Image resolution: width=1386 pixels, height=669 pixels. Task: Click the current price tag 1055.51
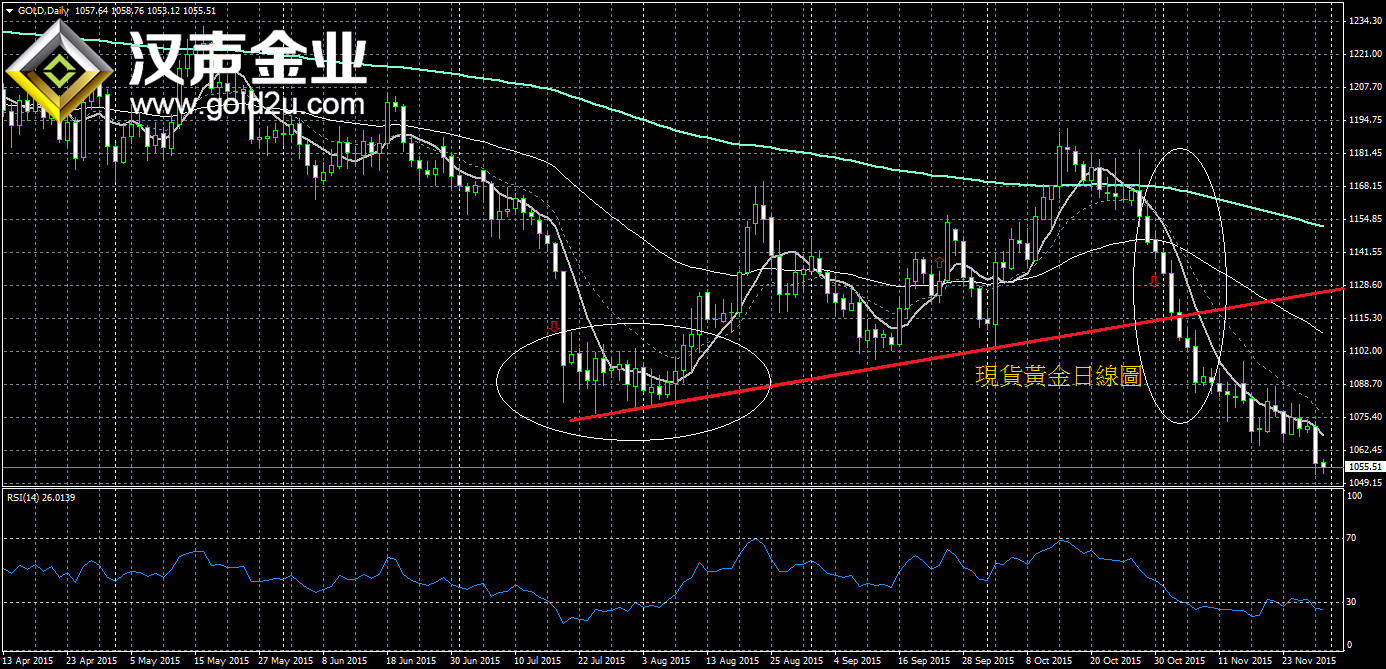(x=1365, y=467)
